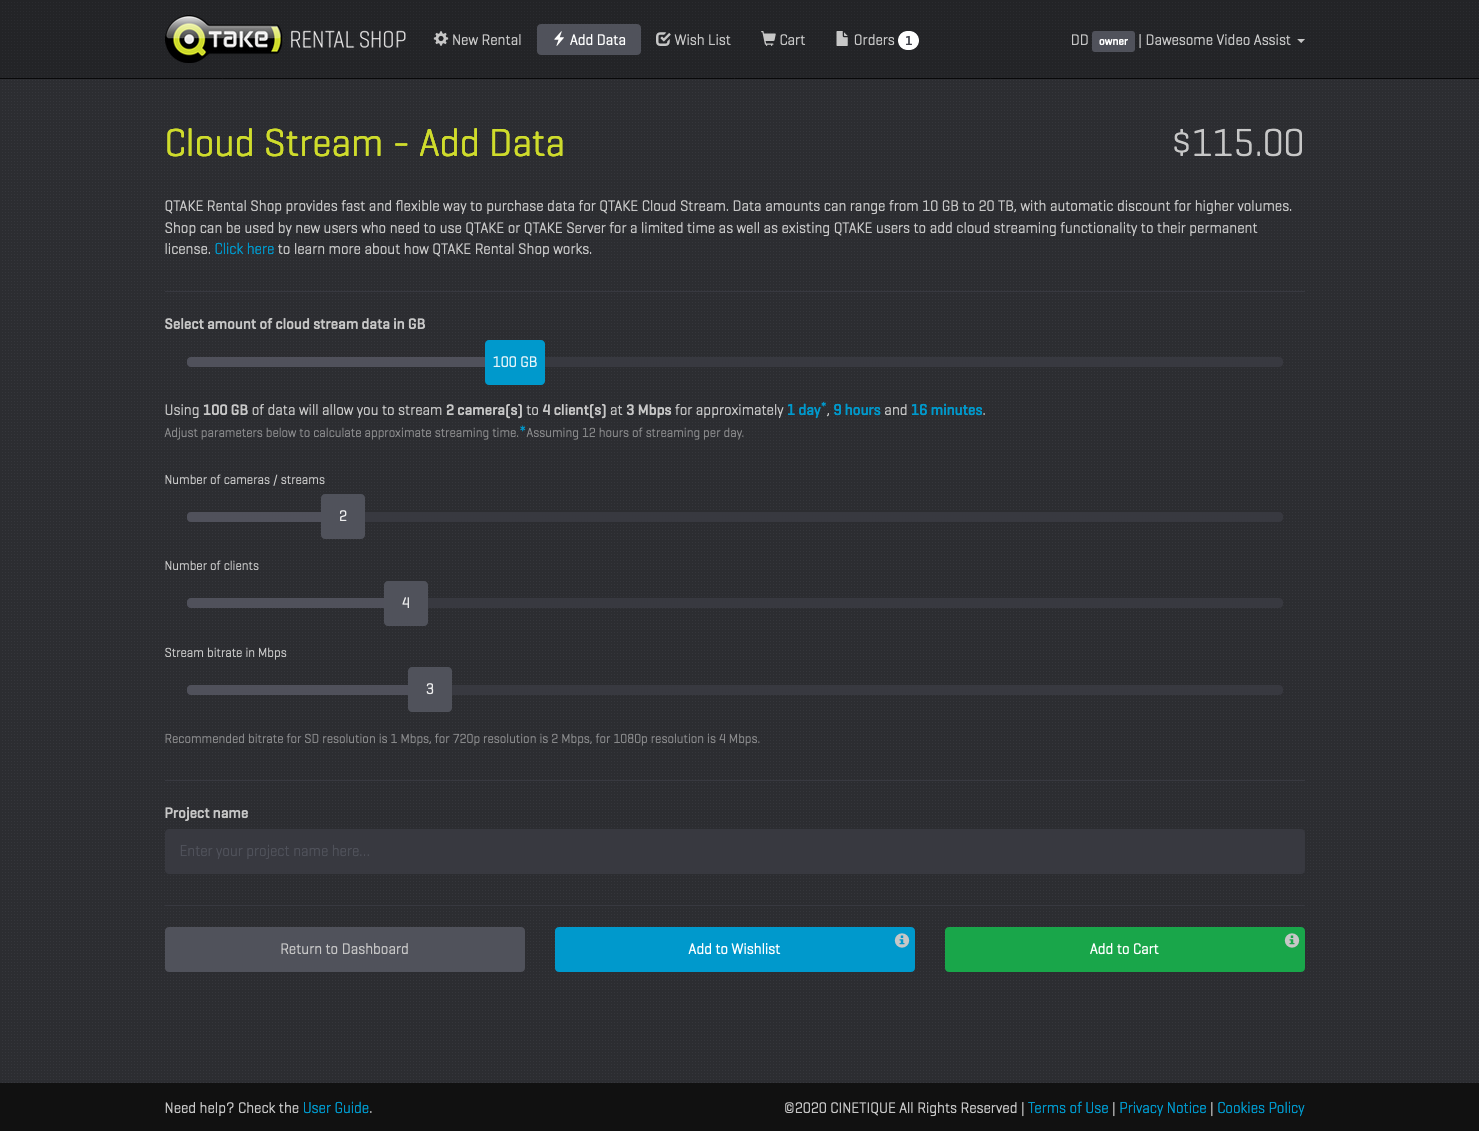This screenshot has width=1479, height=1131.
Task: Click the info icon on Add to Wishlist
Action: pos(902,940)
